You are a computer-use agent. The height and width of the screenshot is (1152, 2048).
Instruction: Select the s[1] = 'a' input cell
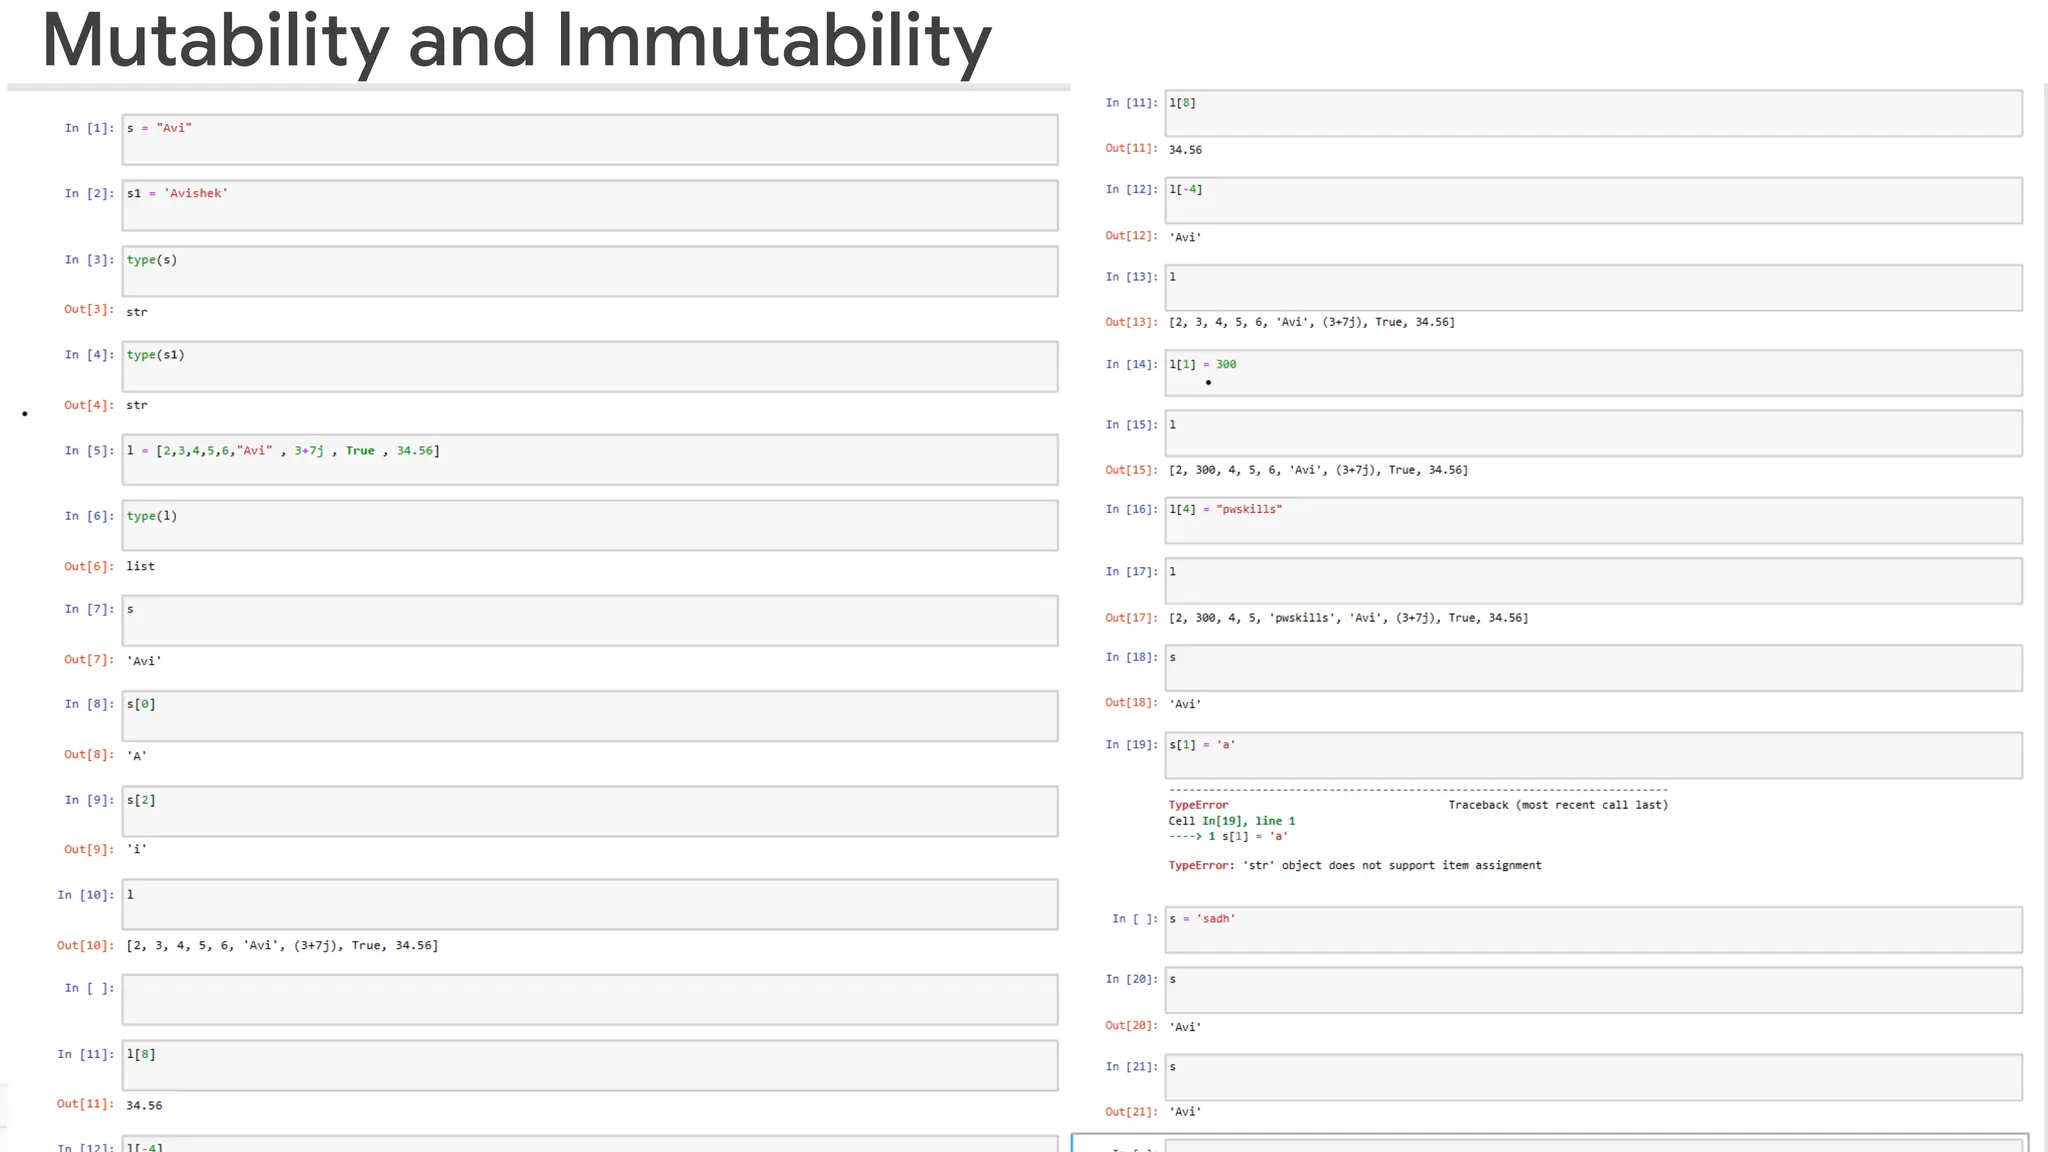point(1593,756)
